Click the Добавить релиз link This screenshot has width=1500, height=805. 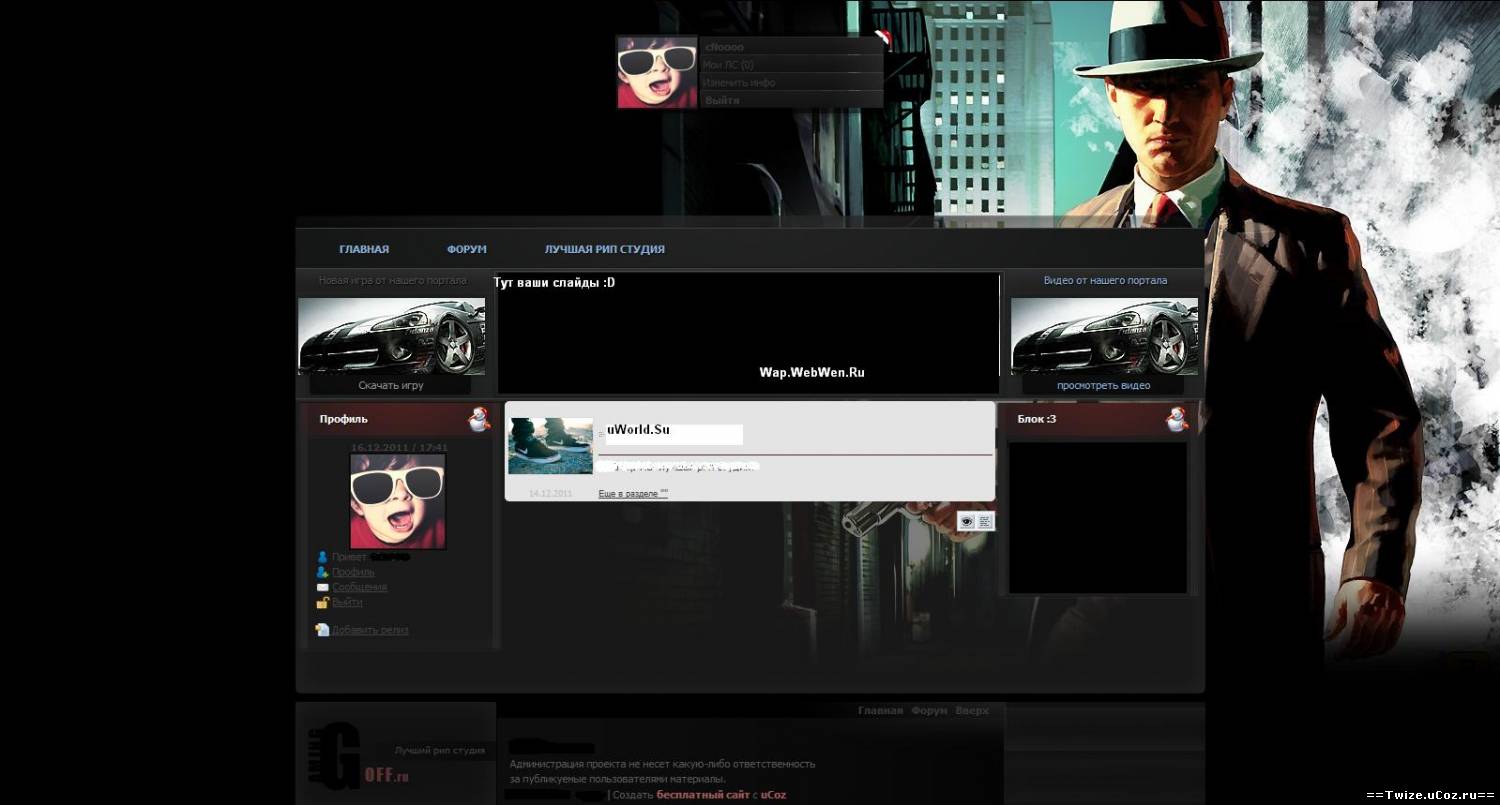tap(370, 630)
